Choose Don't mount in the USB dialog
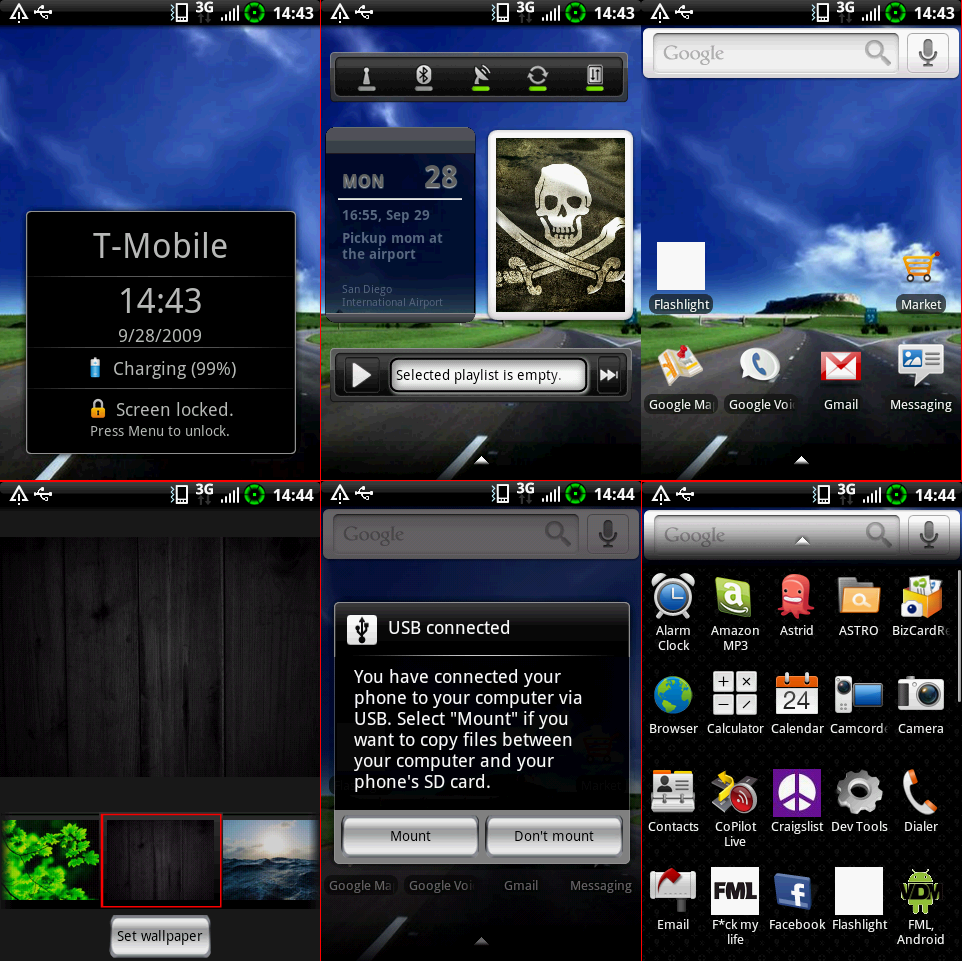The height and width of the screenshot is (961, 962). [554, 836]
